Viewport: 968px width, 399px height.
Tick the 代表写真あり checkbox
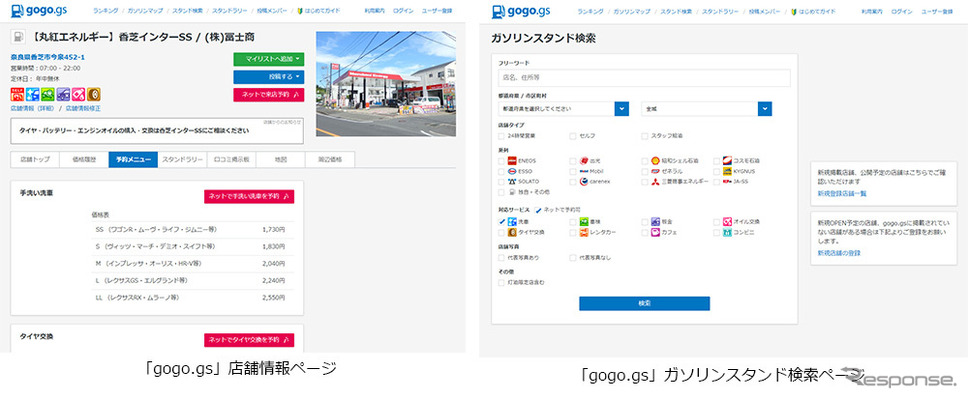[x=502, y=258]
